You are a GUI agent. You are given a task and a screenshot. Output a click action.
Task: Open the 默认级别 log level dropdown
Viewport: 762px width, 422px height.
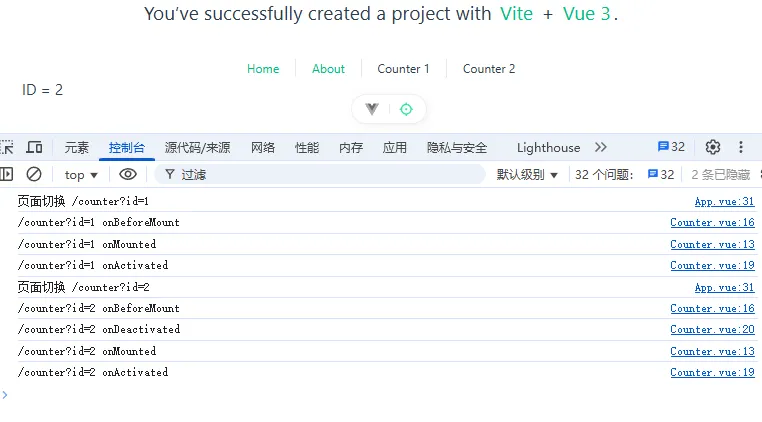click(527, 175)
